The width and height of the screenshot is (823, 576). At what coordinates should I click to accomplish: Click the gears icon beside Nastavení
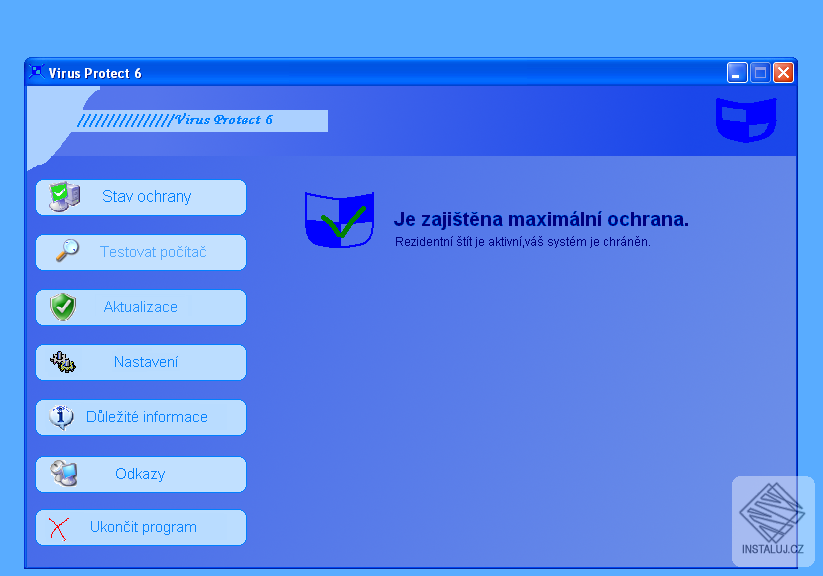coord(63,362)
